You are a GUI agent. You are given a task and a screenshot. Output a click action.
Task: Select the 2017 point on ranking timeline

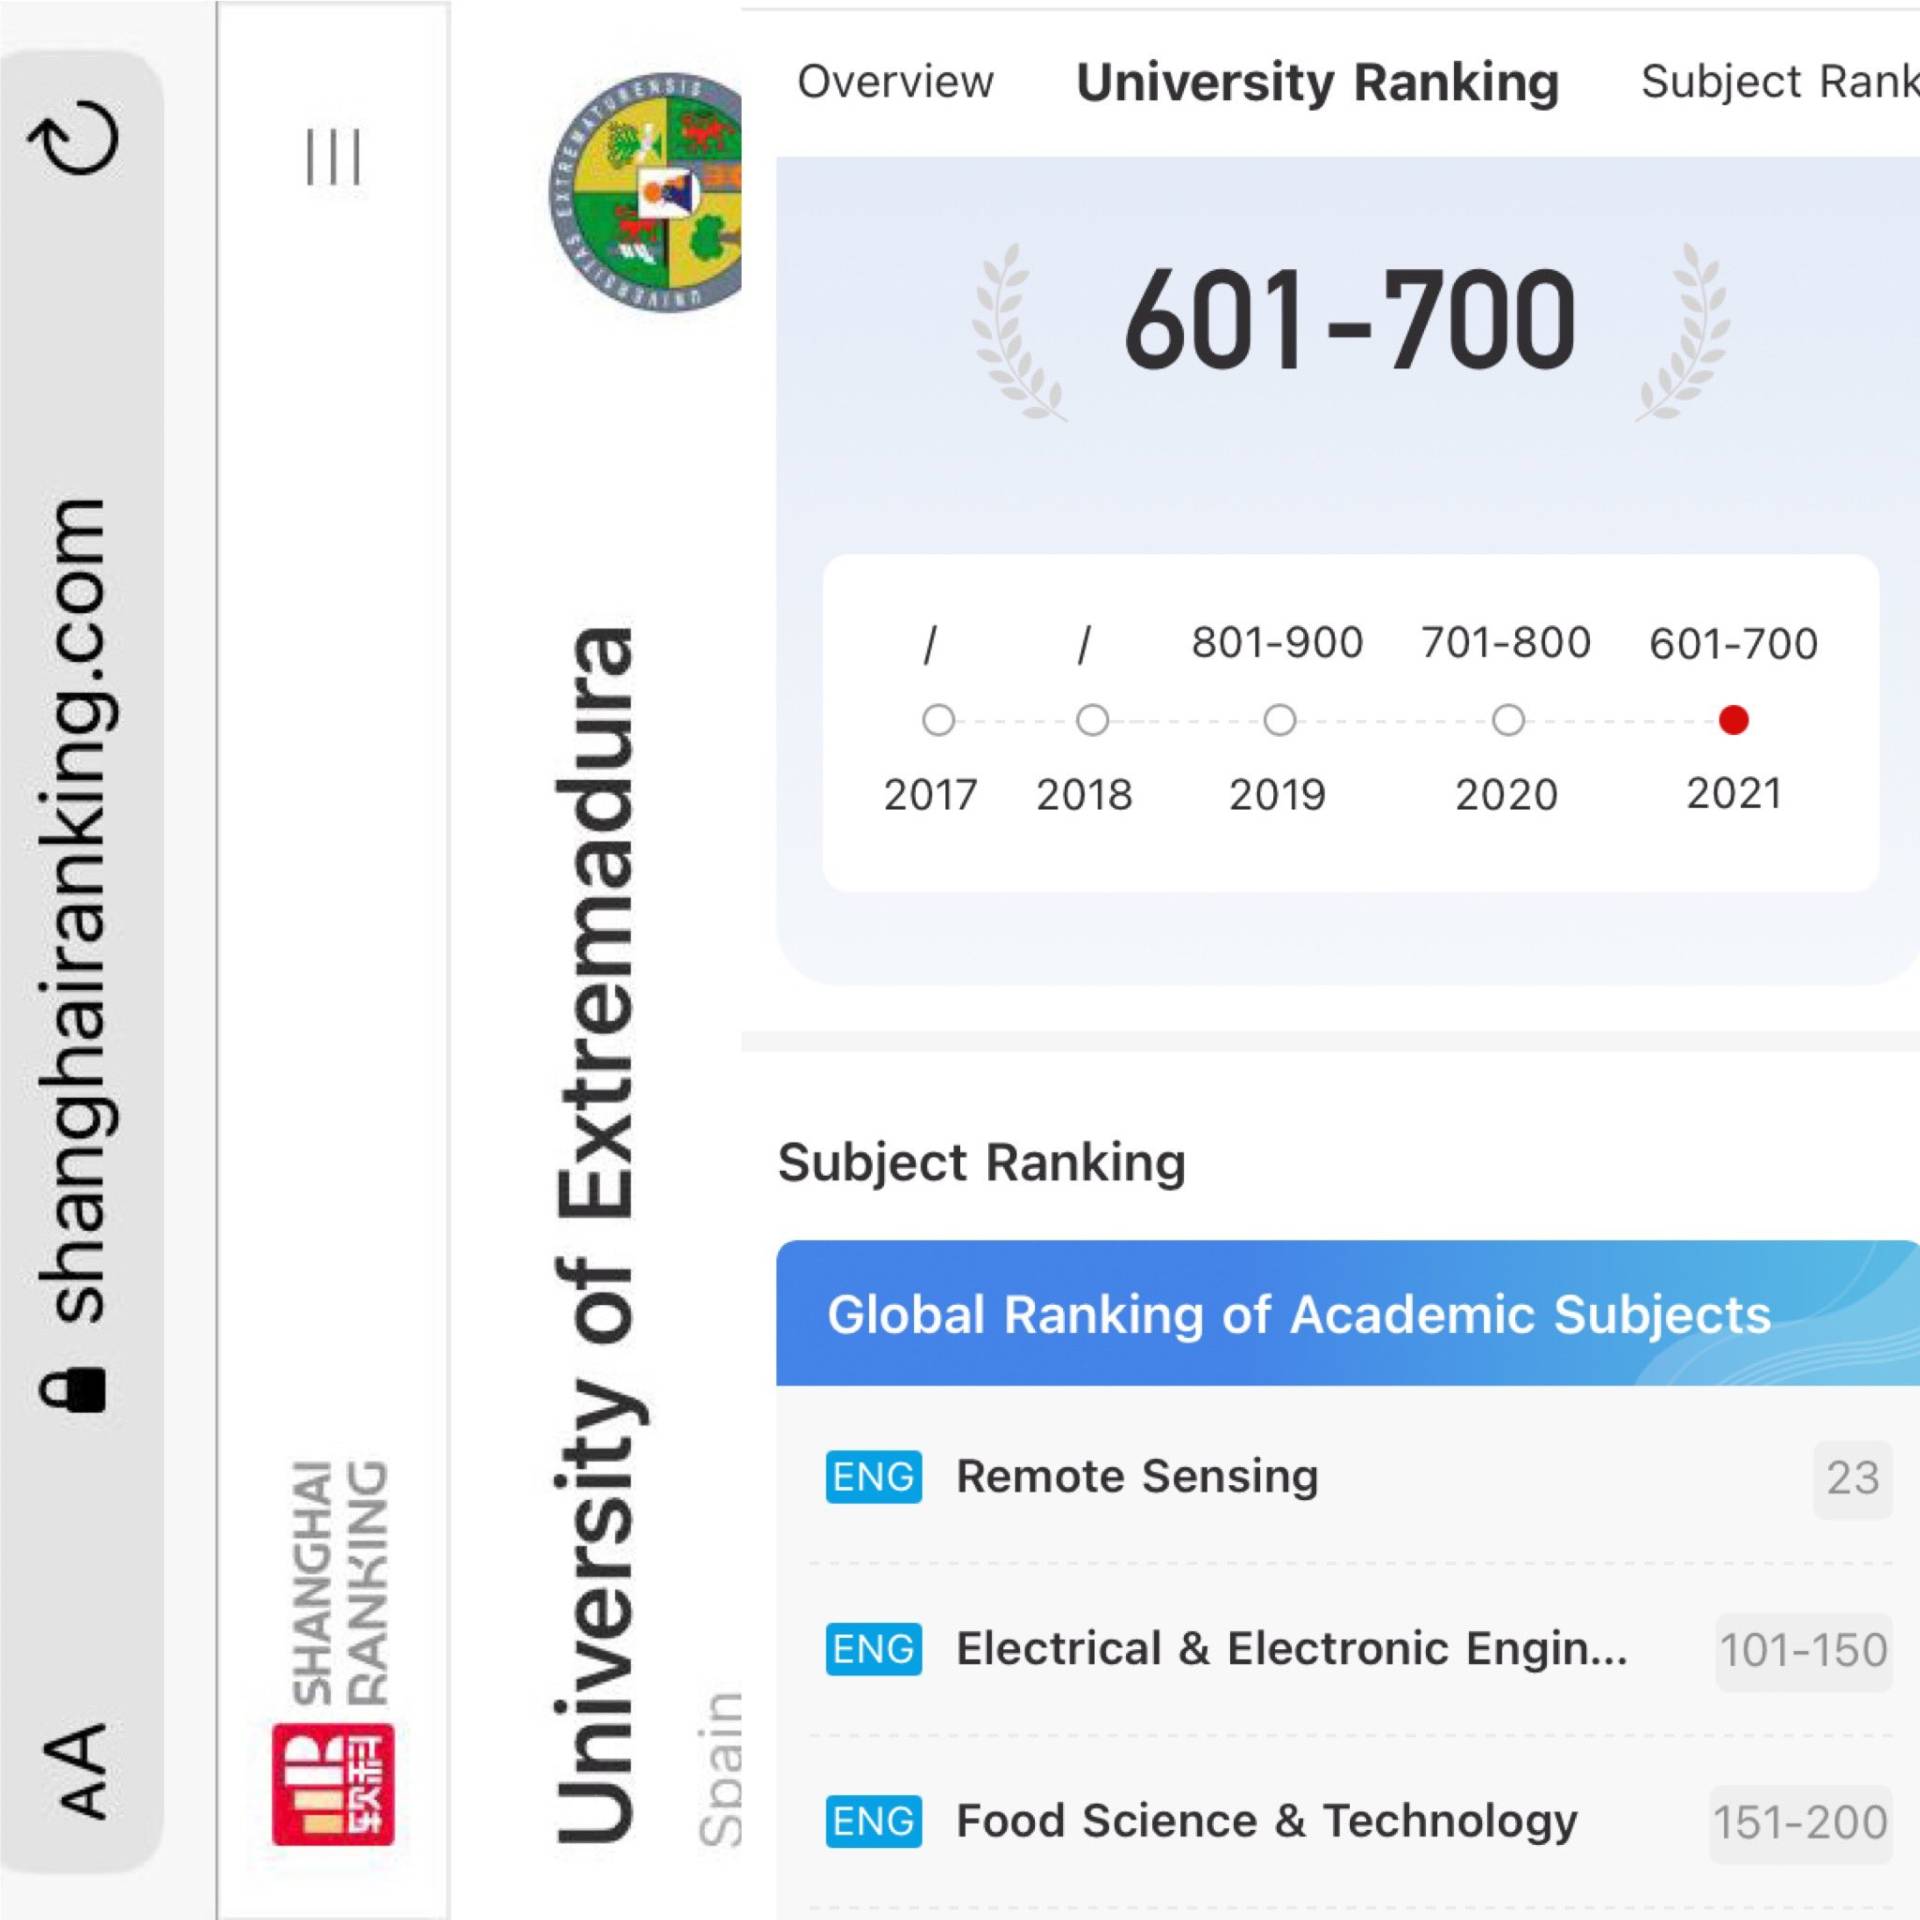tap(938, 720)
